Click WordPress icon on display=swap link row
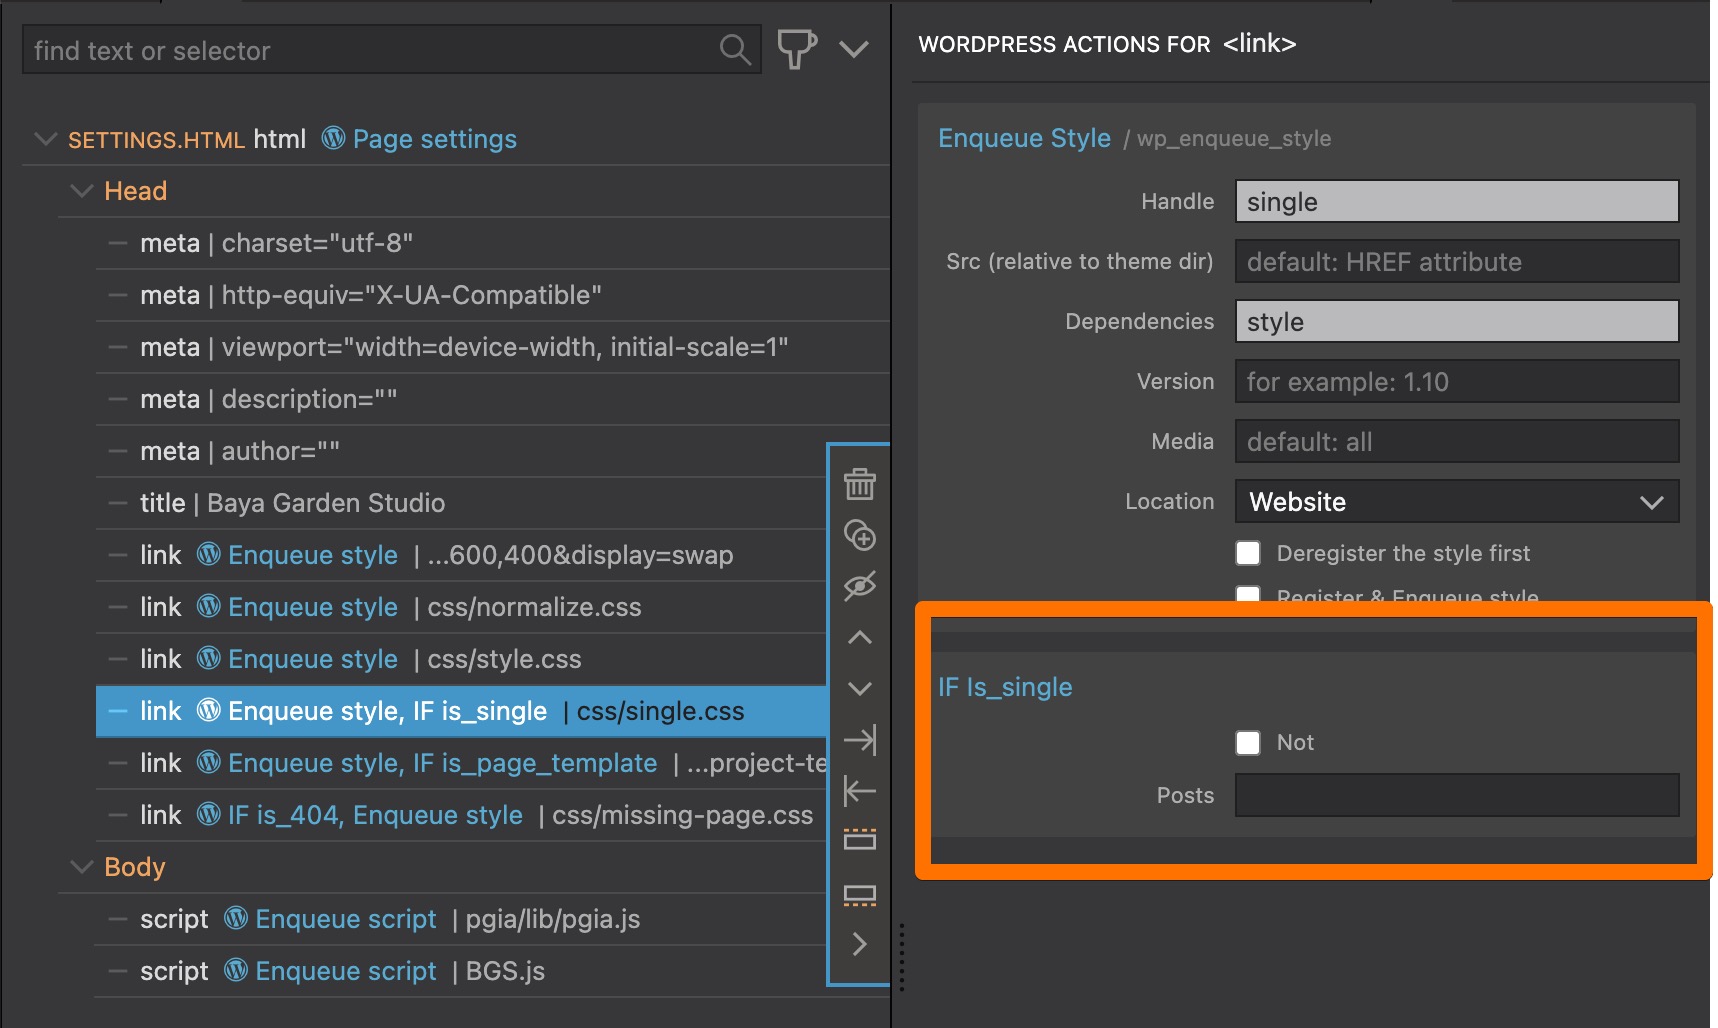 point(208,554)
